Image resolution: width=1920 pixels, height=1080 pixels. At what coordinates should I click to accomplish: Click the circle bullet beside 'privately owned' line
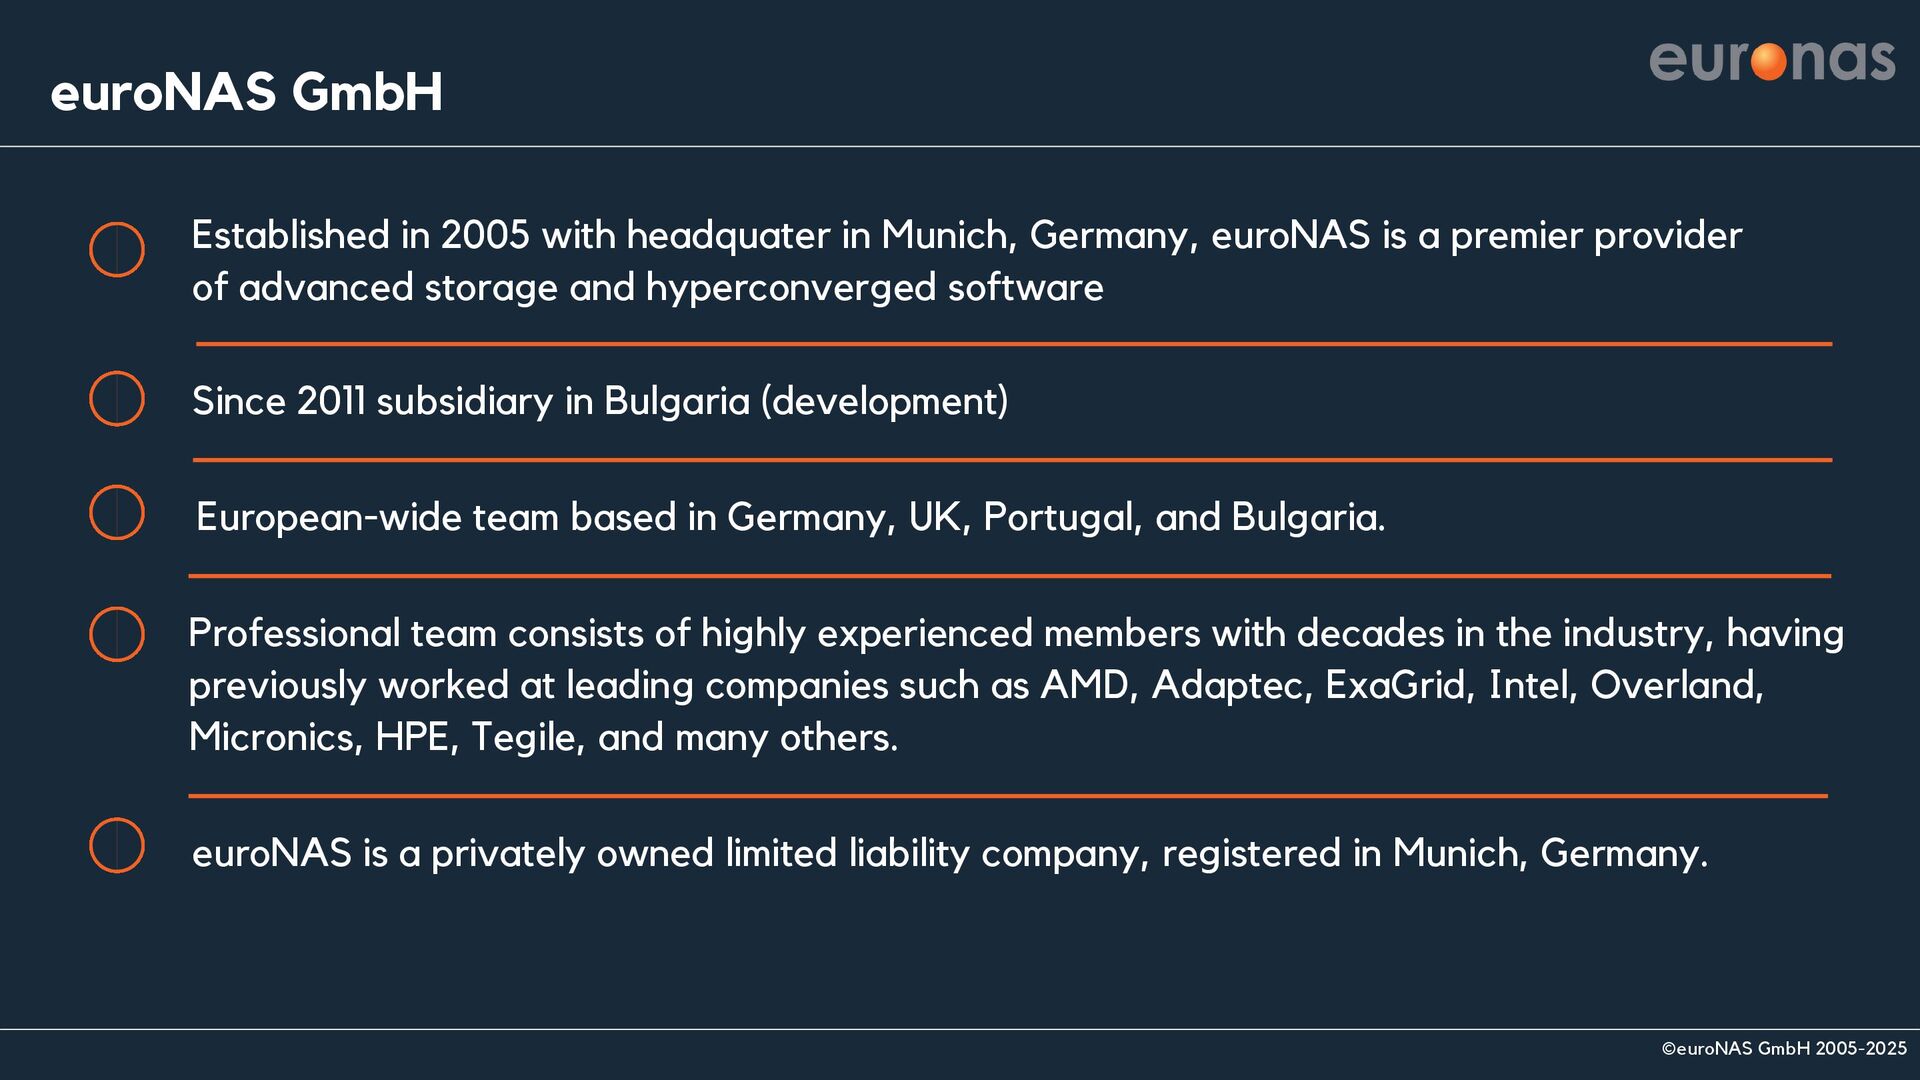pyautogui.click(x=117, y=846)
